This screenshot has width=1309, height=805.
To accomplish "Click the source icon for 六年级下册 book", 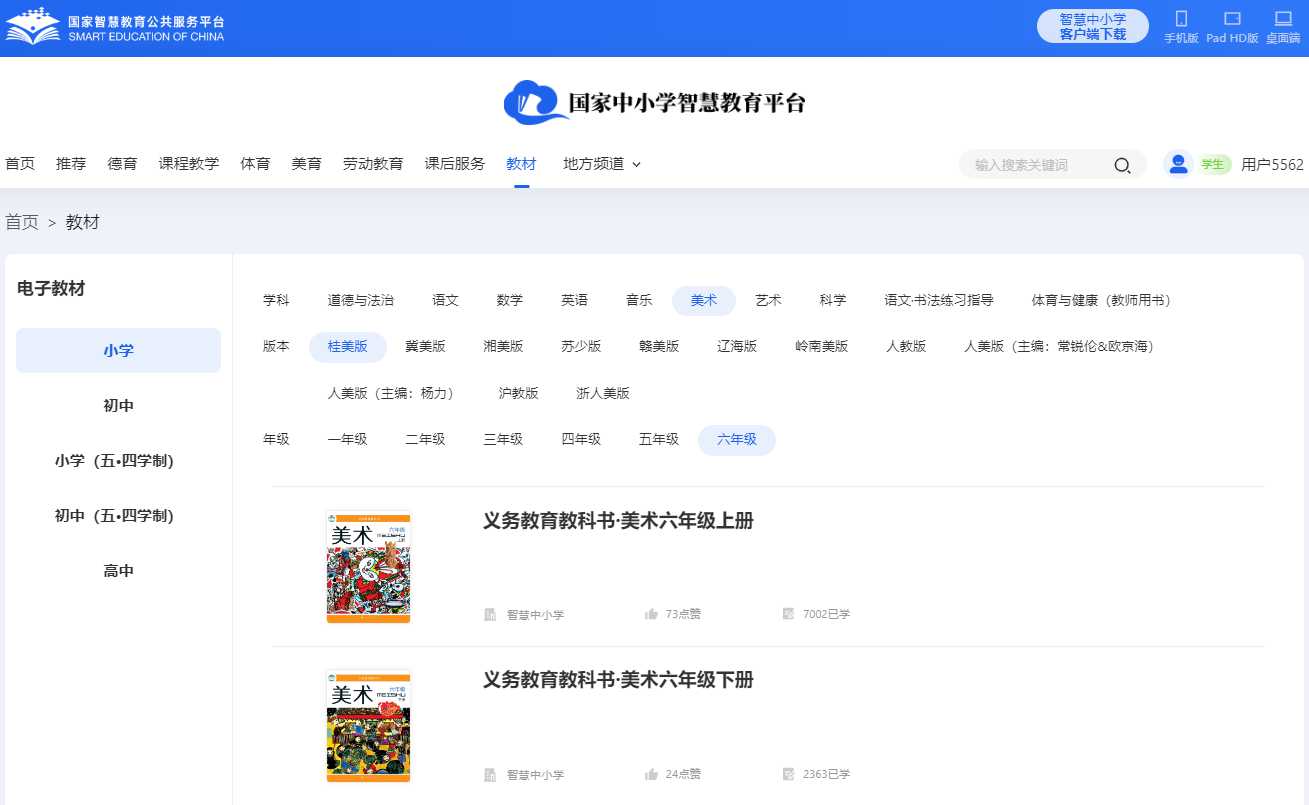I will pos(490,774).
